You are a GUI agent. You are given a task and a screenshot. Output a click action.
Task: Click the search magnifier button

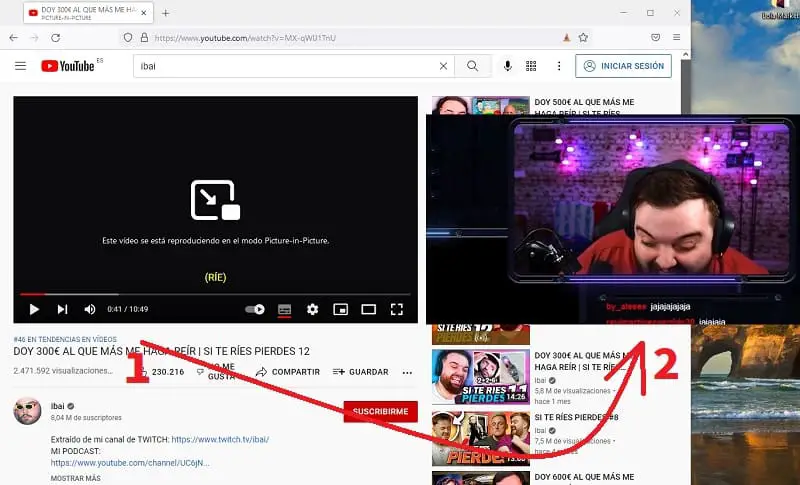click(x=472, y=66)
